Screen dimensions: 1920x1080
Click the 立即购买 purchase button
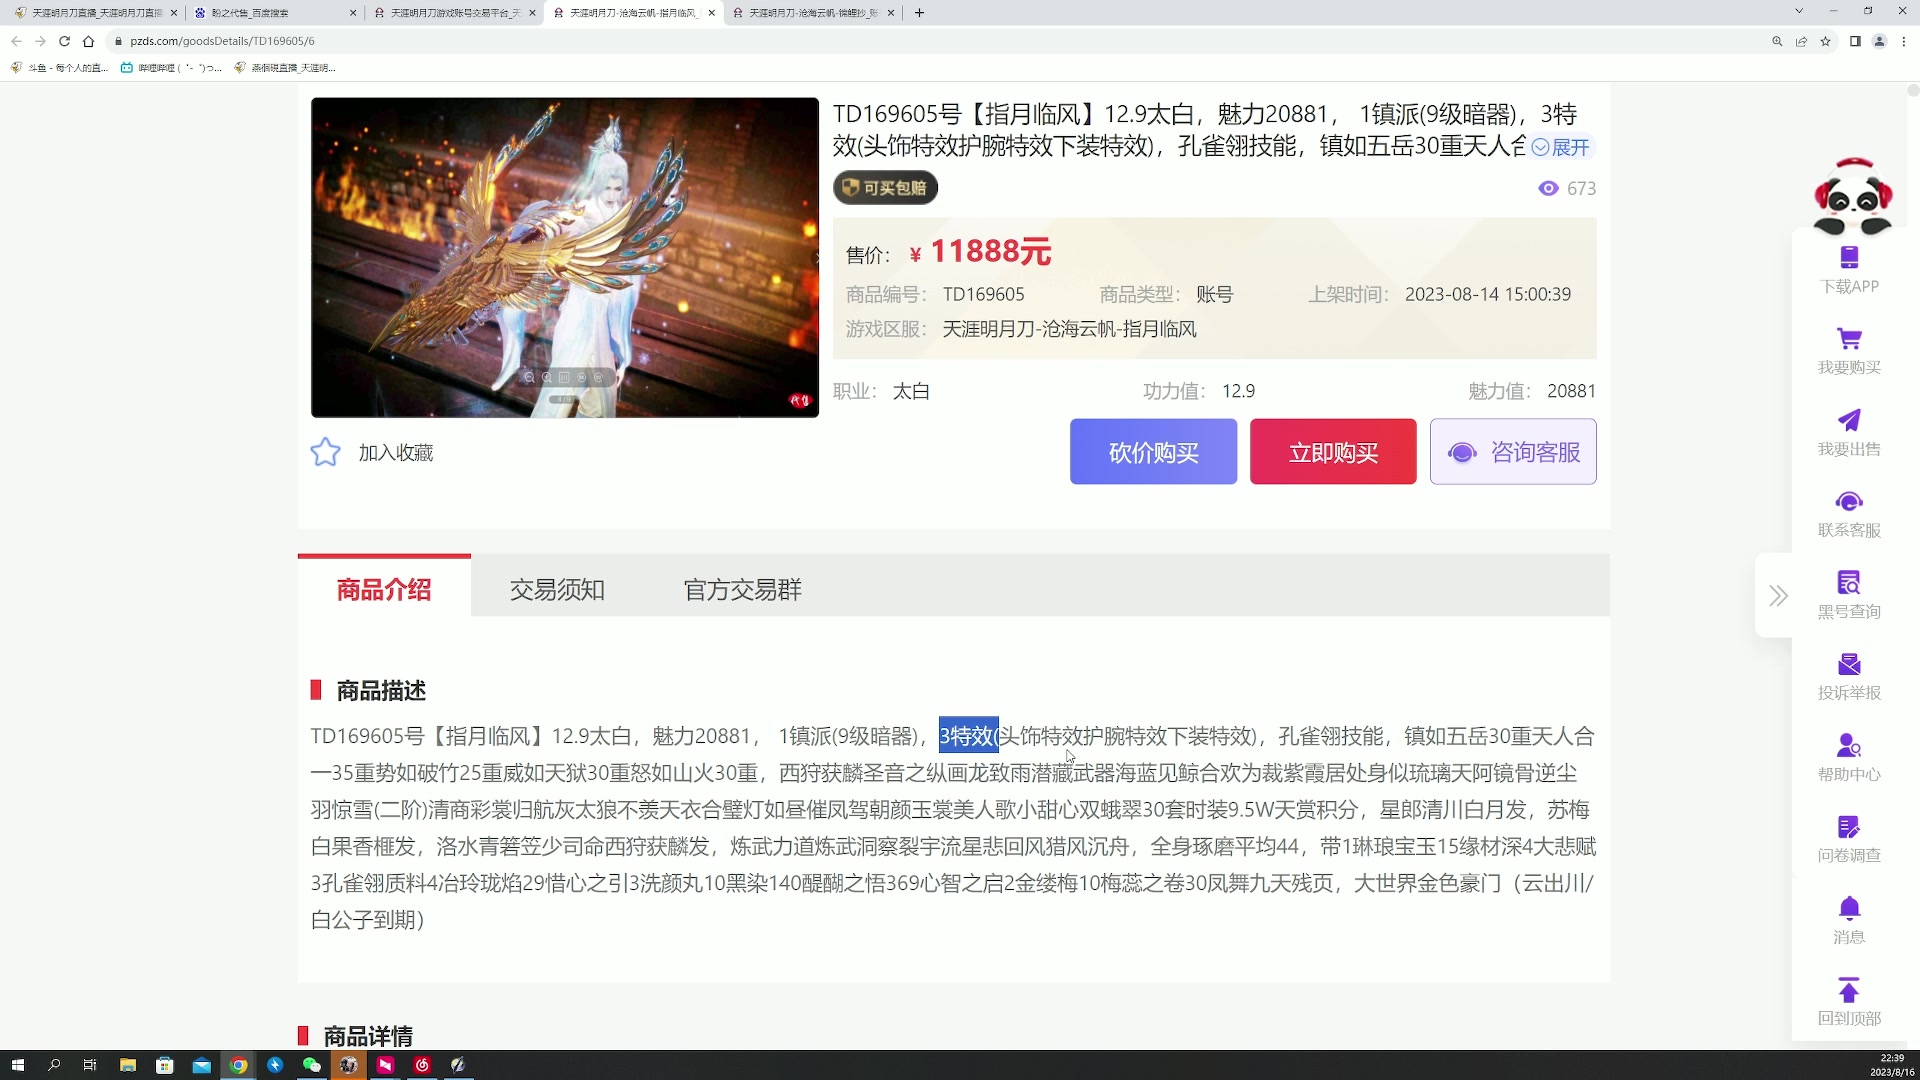pyautogui.click(x=1333, y=451)
